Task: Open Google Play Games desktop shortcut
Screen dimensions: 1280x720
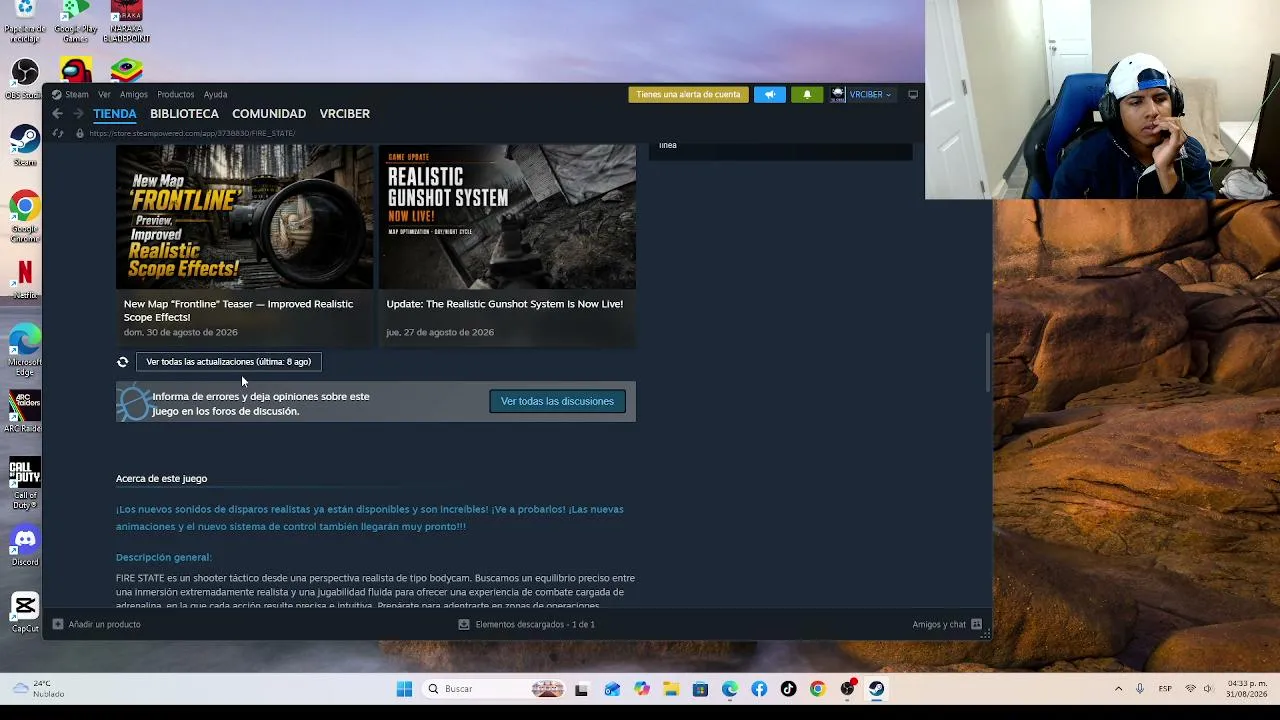Action: click(76, 22)
